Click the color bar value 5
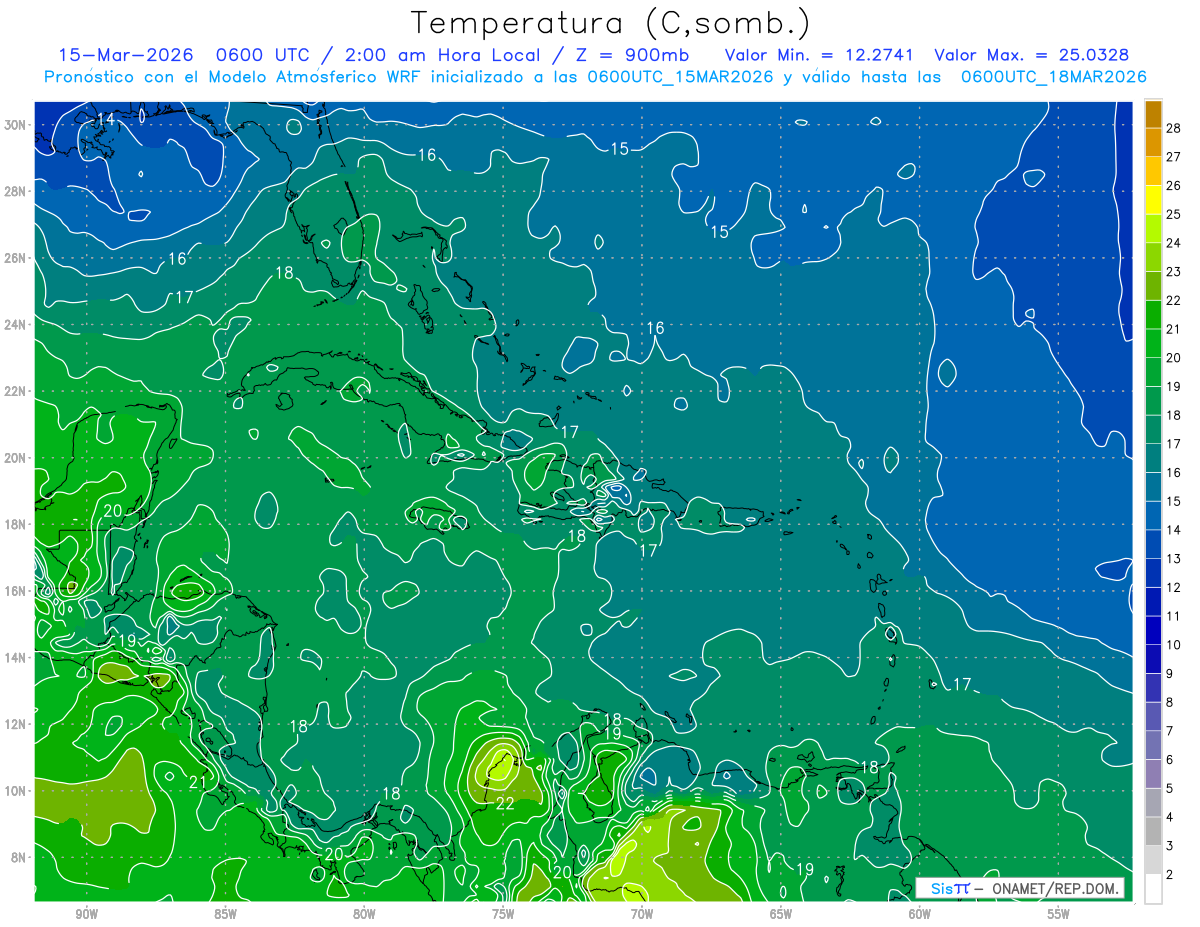This screenshot has height=927, width=1200. (1171, 788)
